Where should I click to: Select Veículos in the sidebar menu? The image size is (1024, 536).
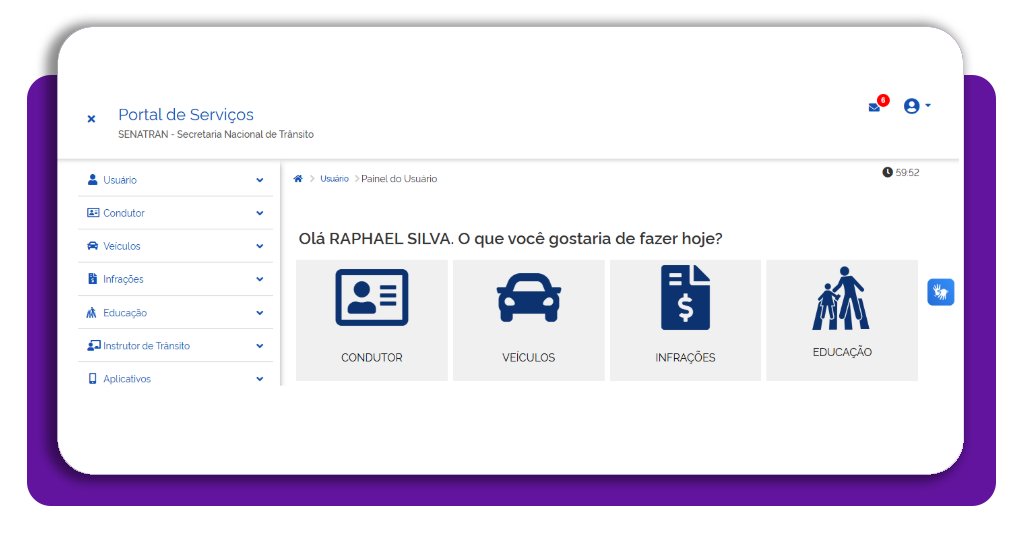tap(121, 246)
